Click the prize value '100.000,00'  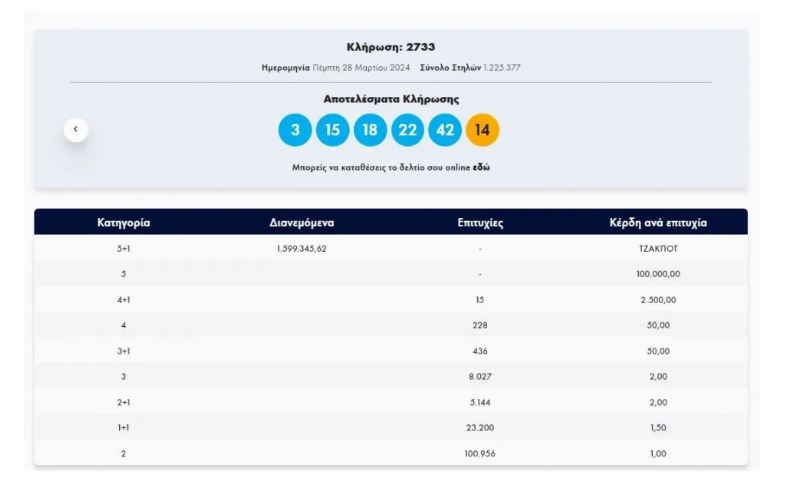(x=658, y=274)
